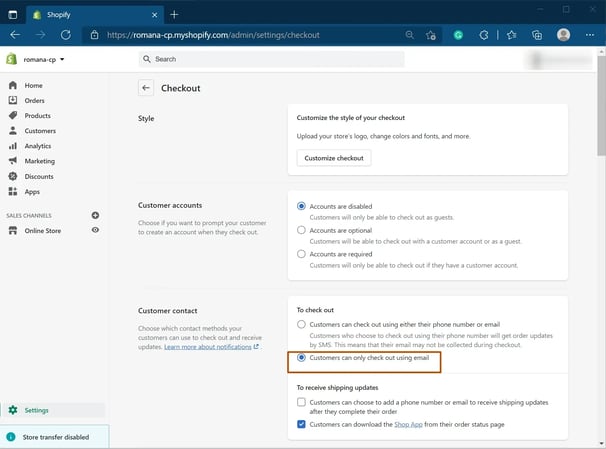Add a sales channel with plus icon
The image size is (606, 449).
click(95, 215)
